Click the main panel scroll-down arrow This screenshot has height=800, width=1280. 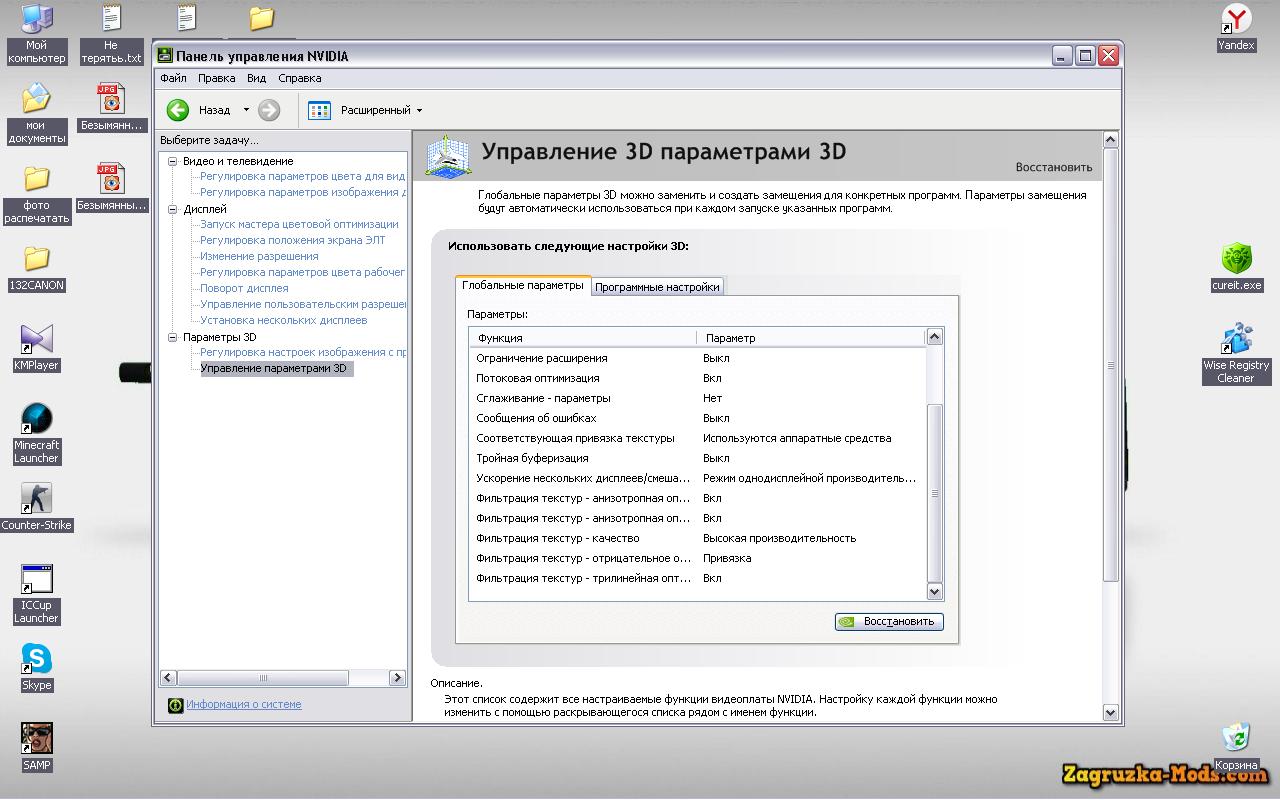coord(1110,712)
